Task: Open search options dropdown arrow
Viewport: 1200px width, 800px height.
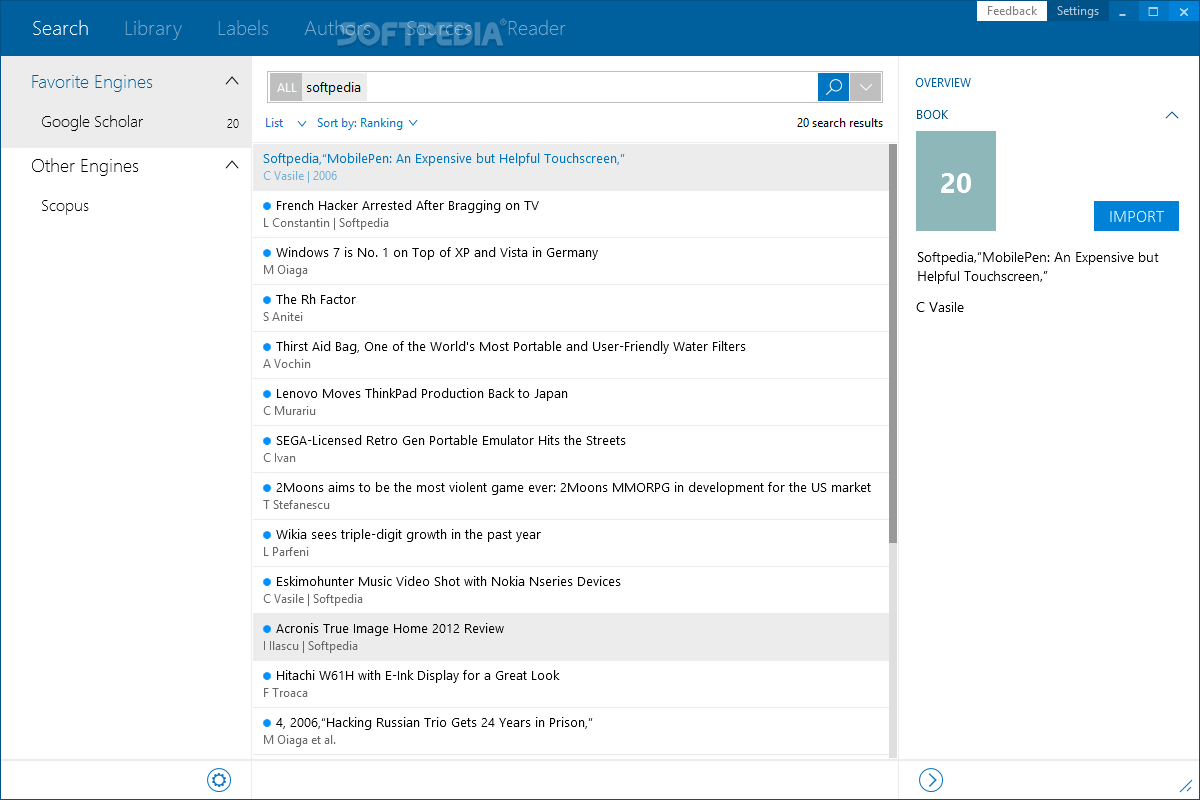Action: 866,87
